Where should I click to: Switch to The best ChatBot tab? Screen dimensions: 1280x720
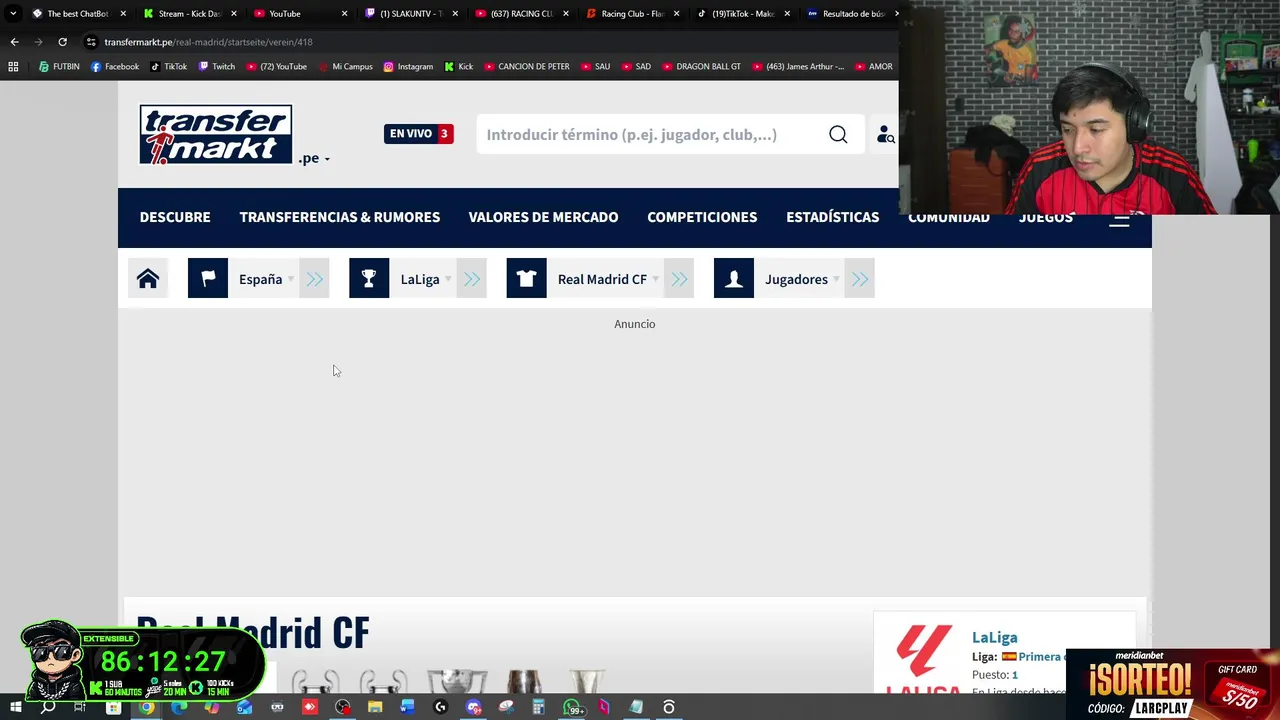(78, 14)
